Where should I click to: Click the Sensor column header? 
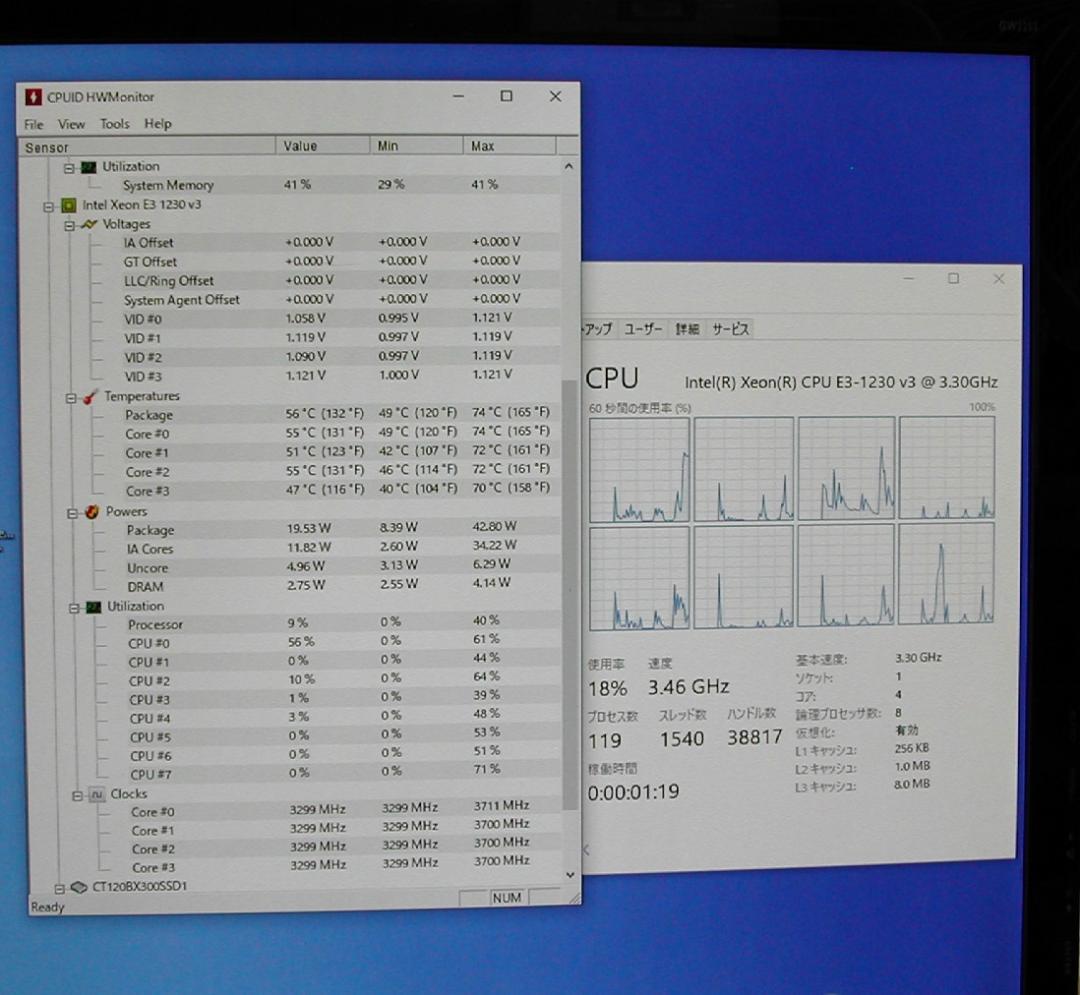[147, 147]
